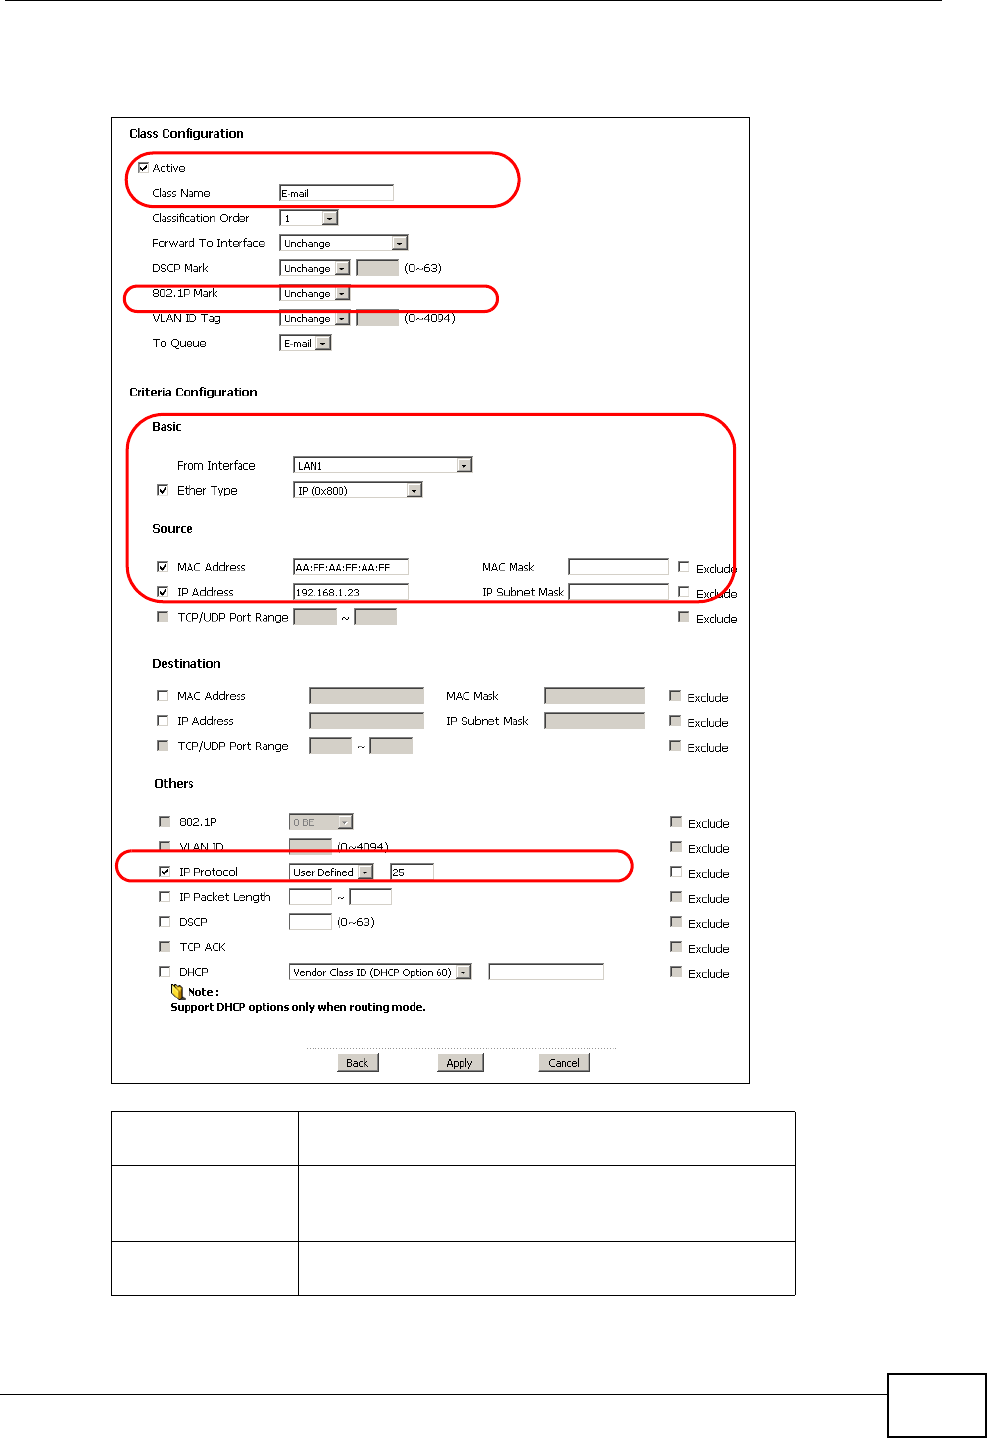Open Forward To Interface dropdown

point(344,243)
